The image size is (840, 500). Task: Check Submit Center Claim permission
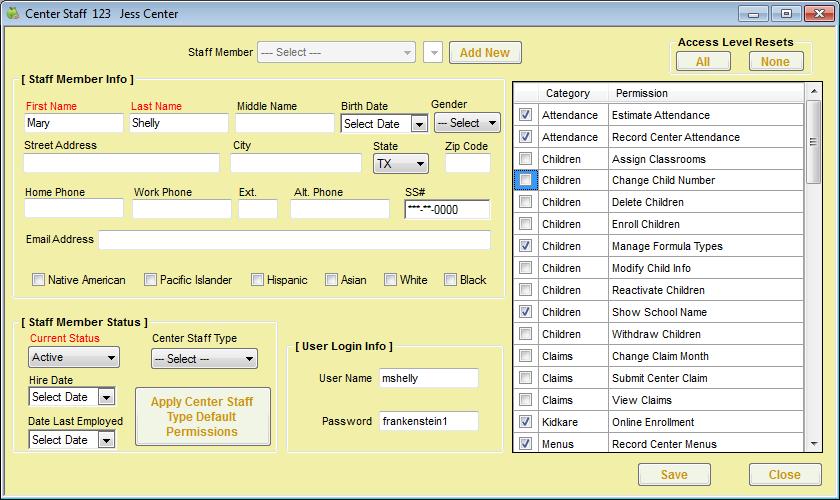(x=526, y=377)
